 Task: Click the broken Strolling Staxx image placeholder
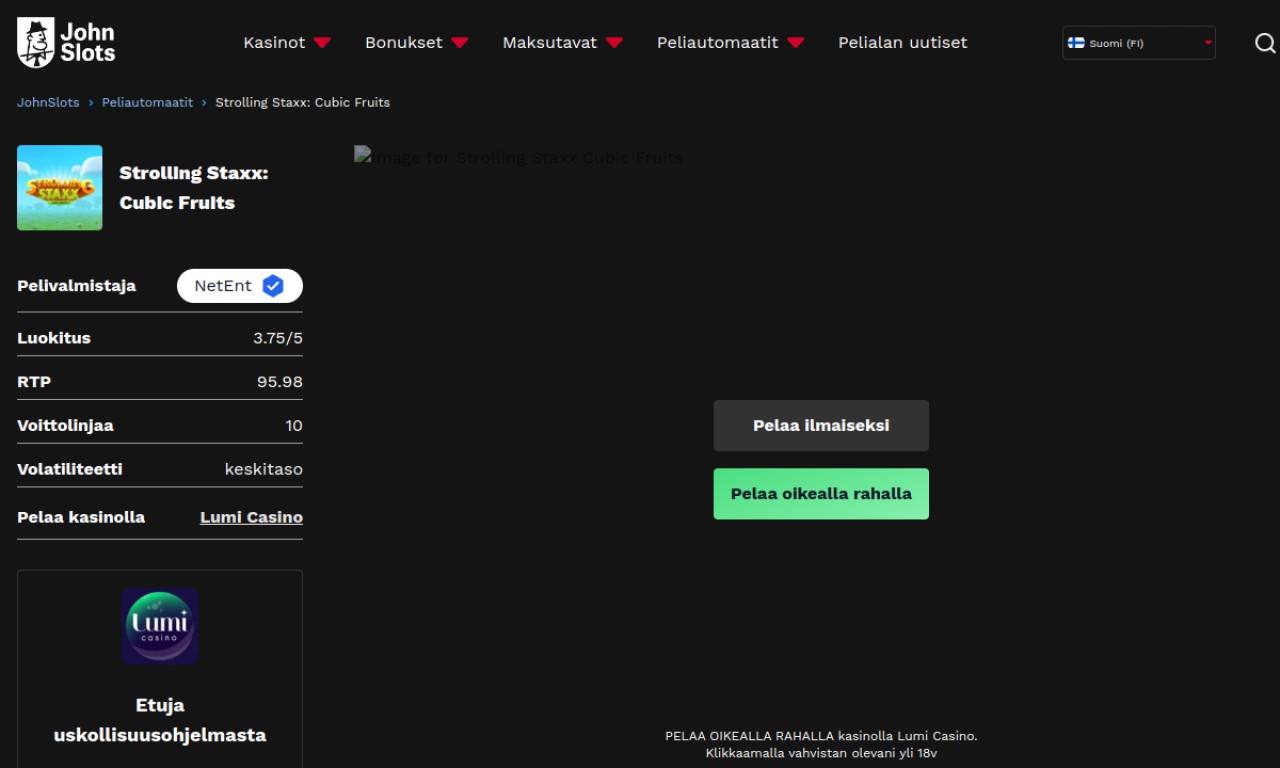(519, 157)
